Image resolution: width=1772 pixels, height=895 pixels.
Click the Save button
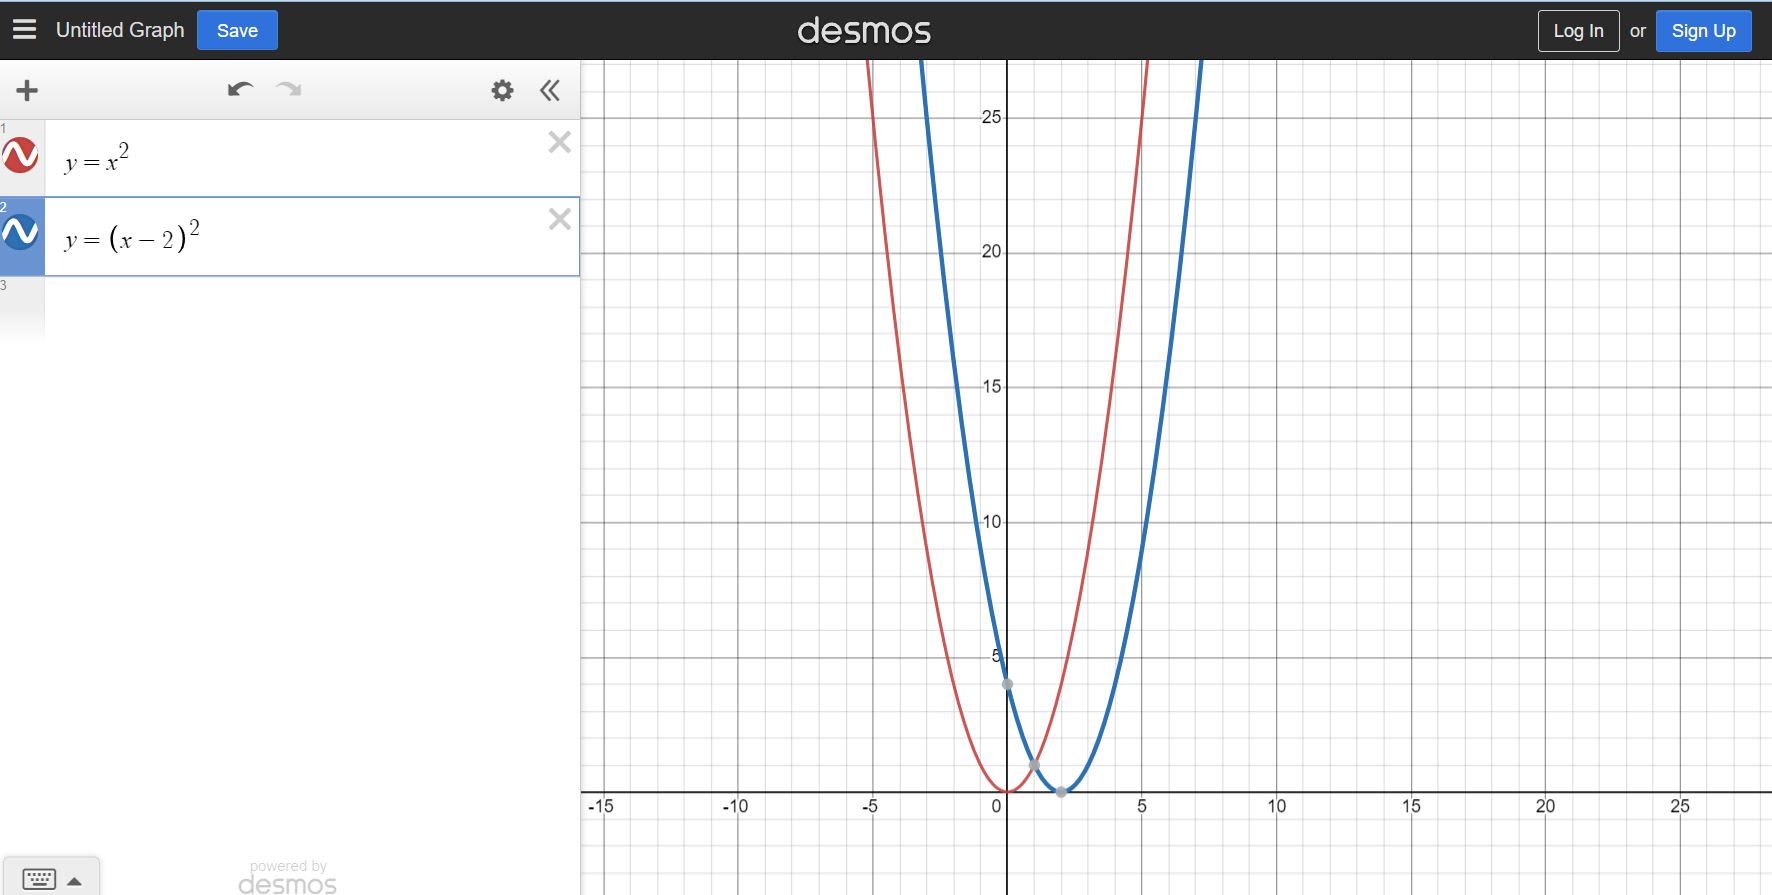pyautogui.click(x=237, y=30)
